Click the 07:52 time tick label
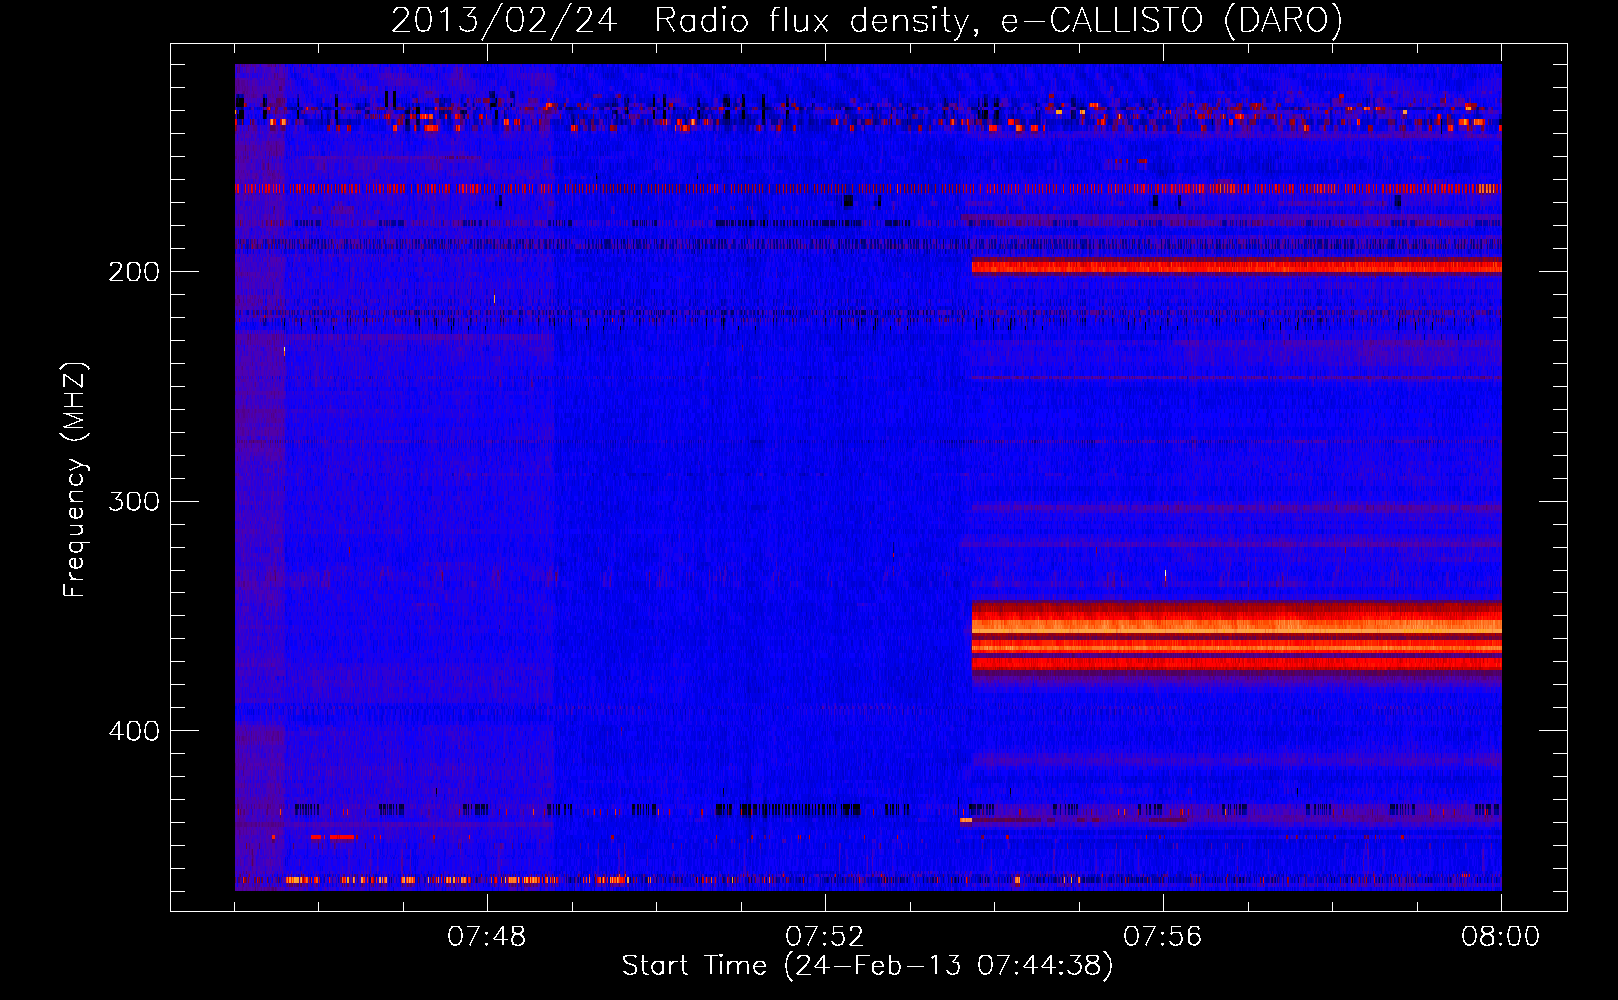 (x=825, y=937)
